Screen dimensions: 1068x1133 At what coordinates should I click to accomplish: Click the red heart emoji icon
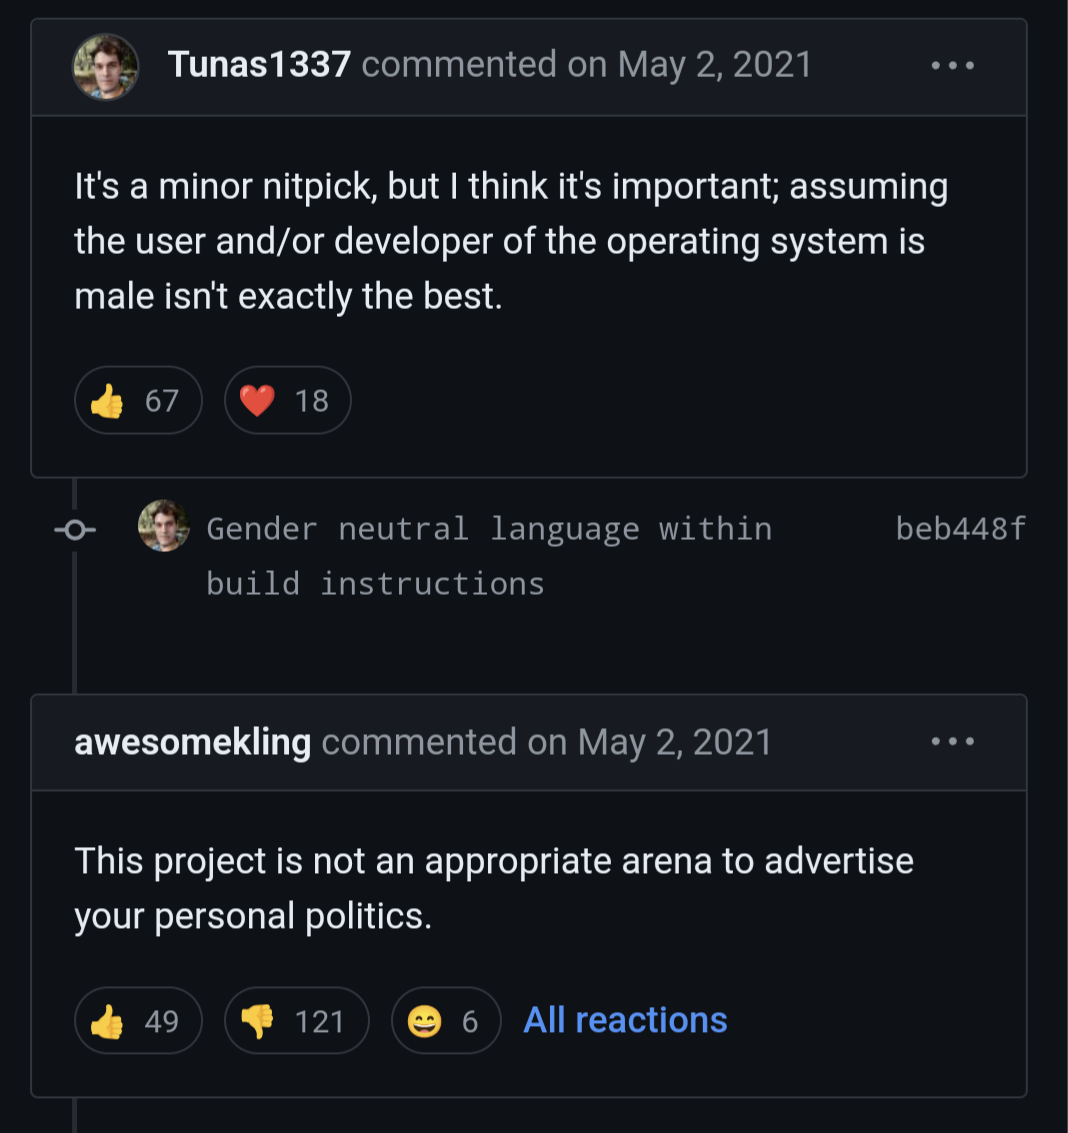(x=257, y=401)
